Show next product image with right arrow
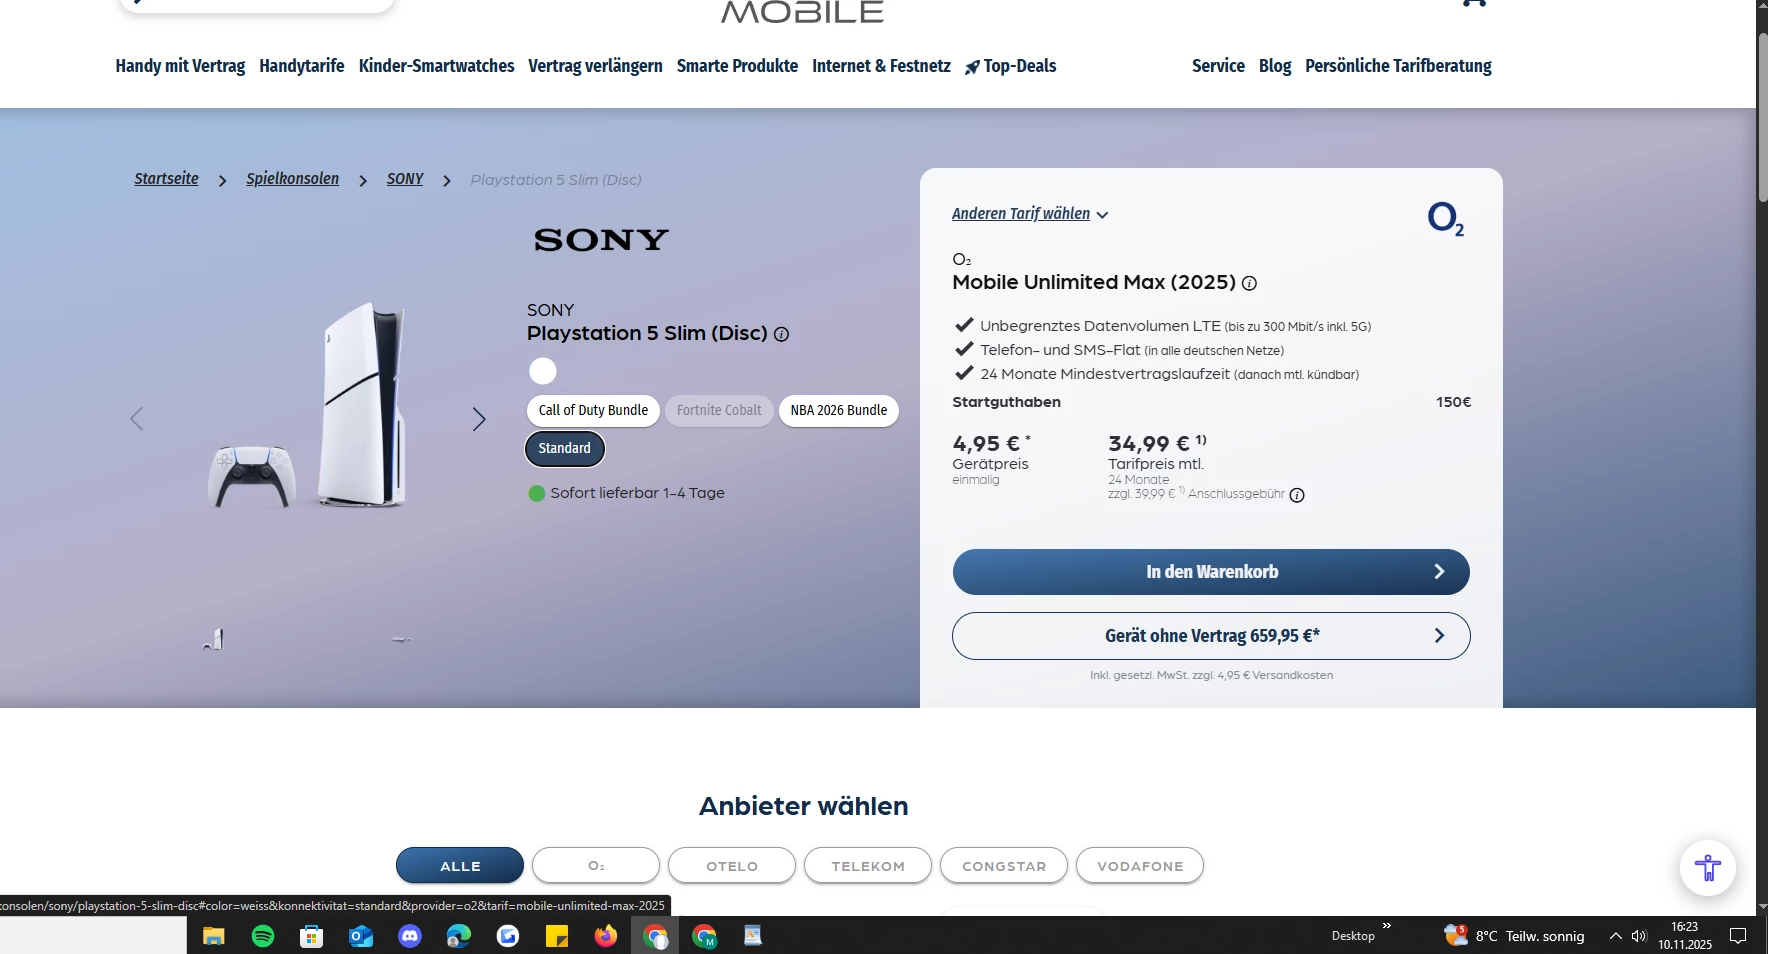The image size is (1768, 954). [479, 419]
